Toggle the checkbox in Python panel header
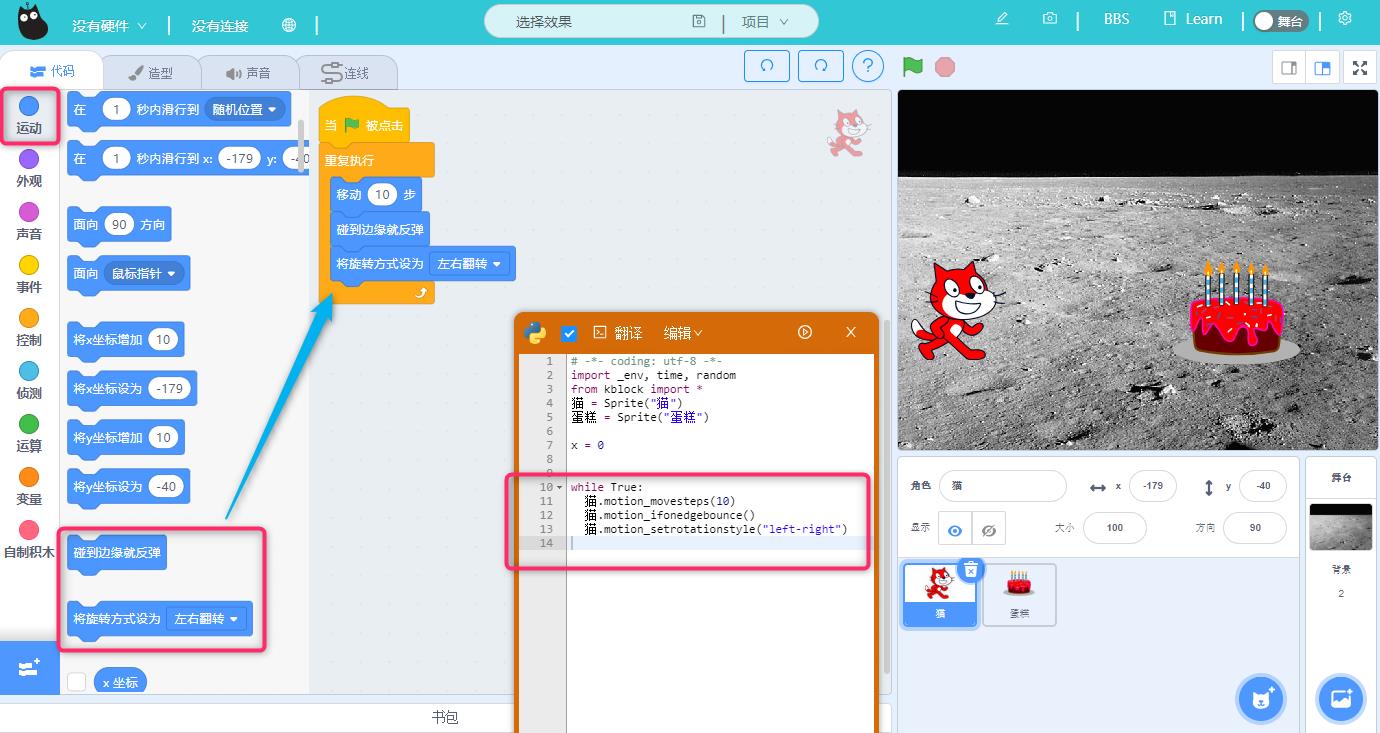The height and width of the screenshot is (733, 1380). point(569,333)
